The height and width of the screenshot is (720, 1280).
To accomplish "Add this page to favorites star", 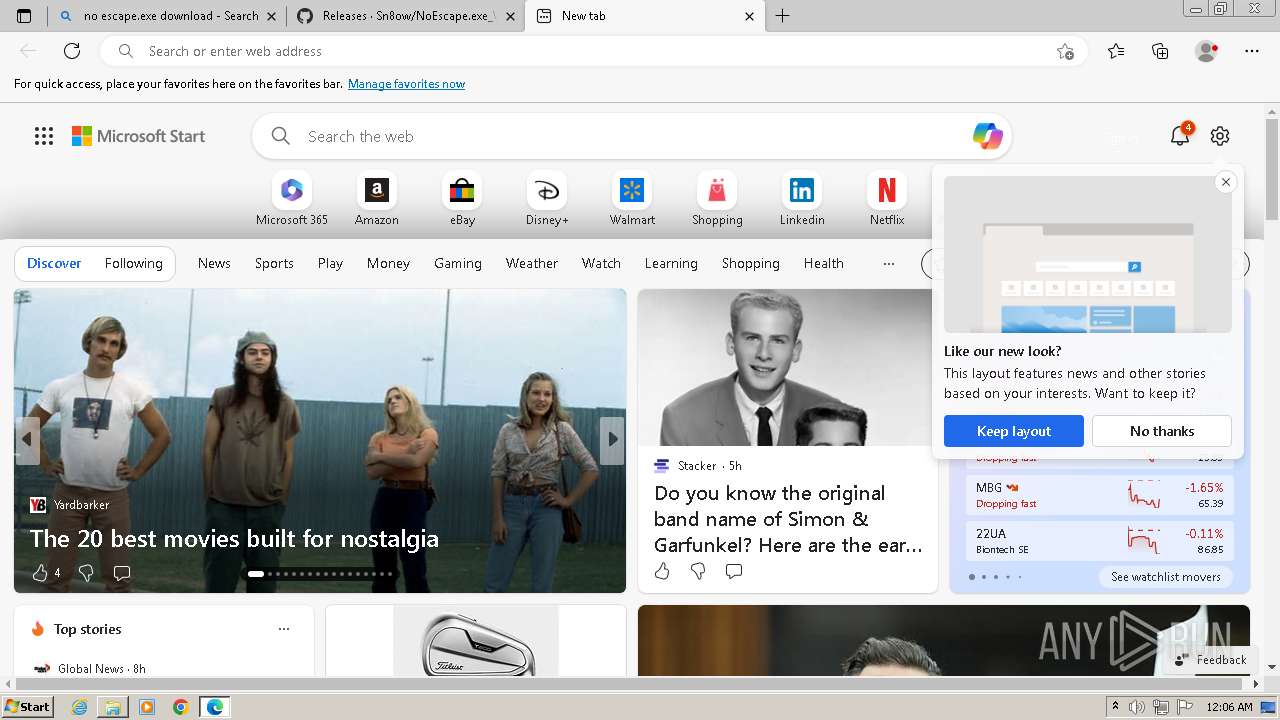I will coord(1065,51).
